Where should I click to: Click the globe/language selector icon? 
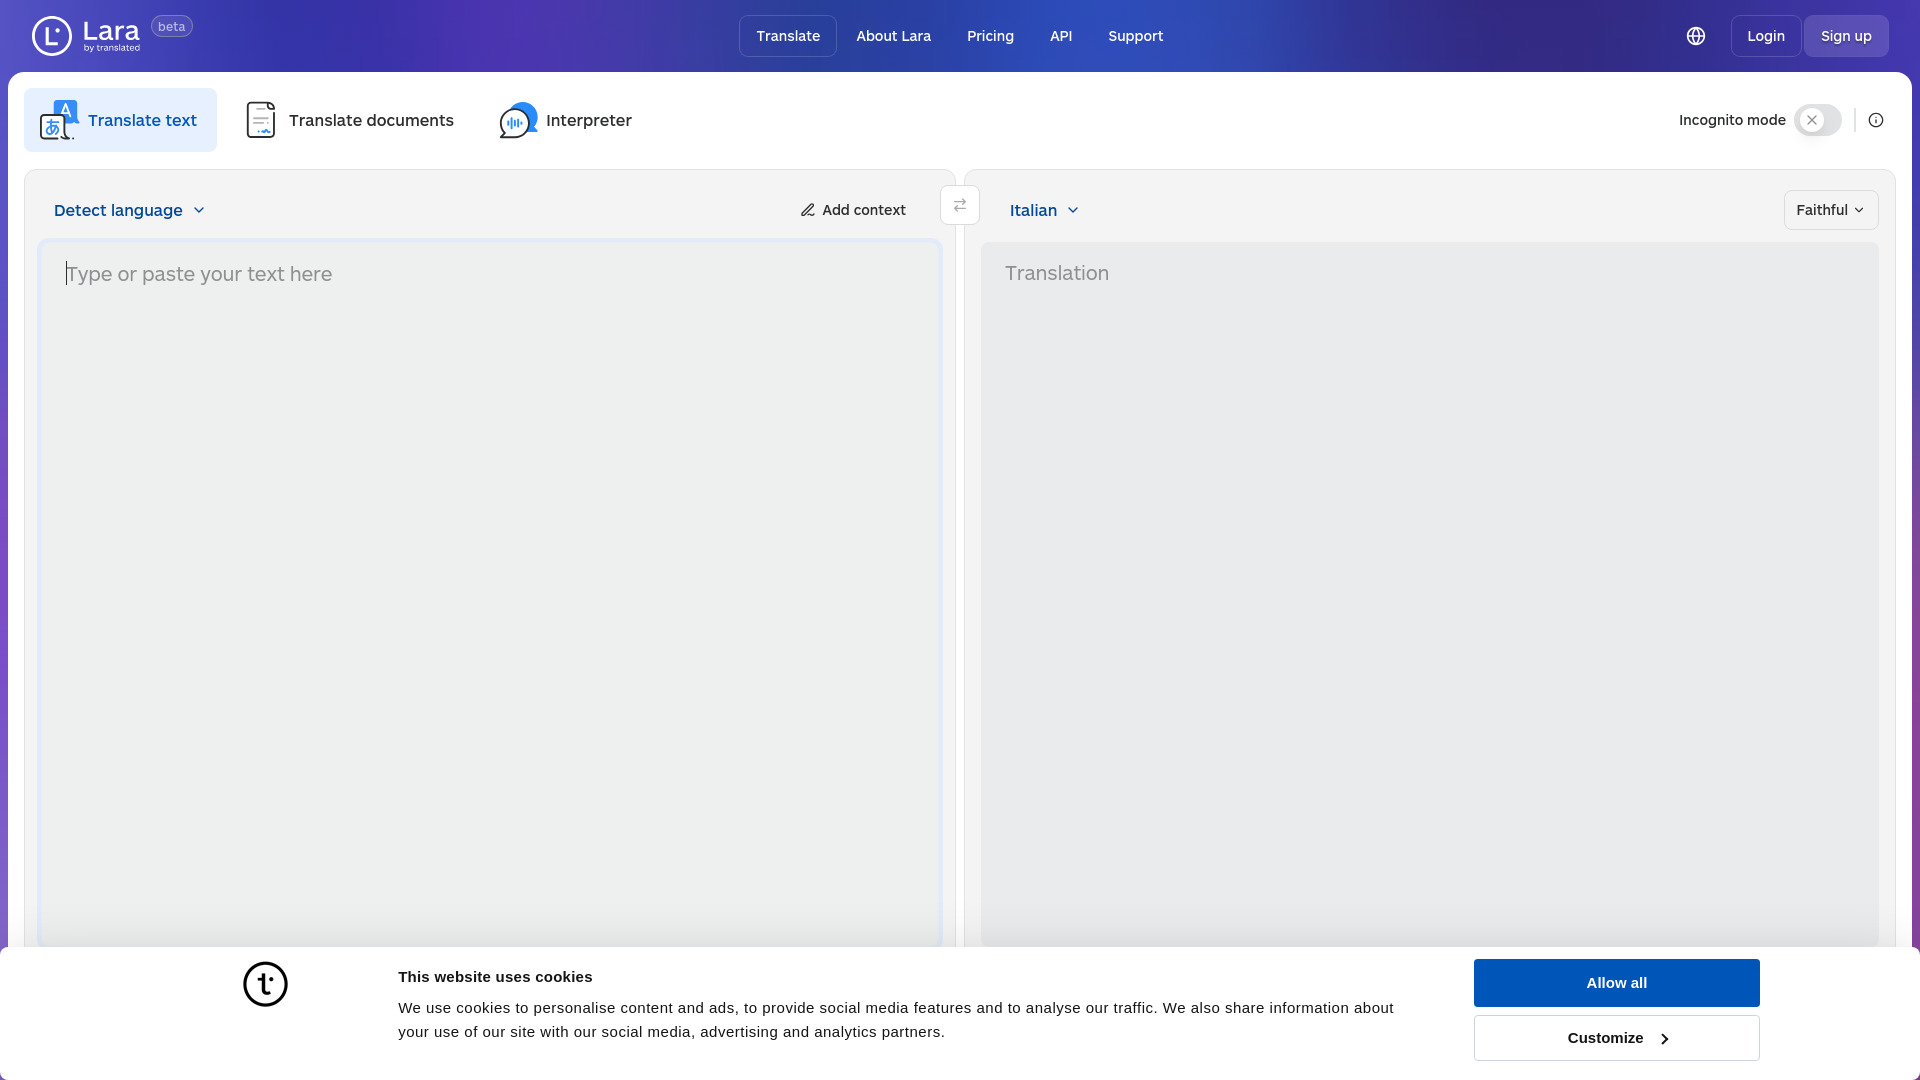tap(1696, 36)
